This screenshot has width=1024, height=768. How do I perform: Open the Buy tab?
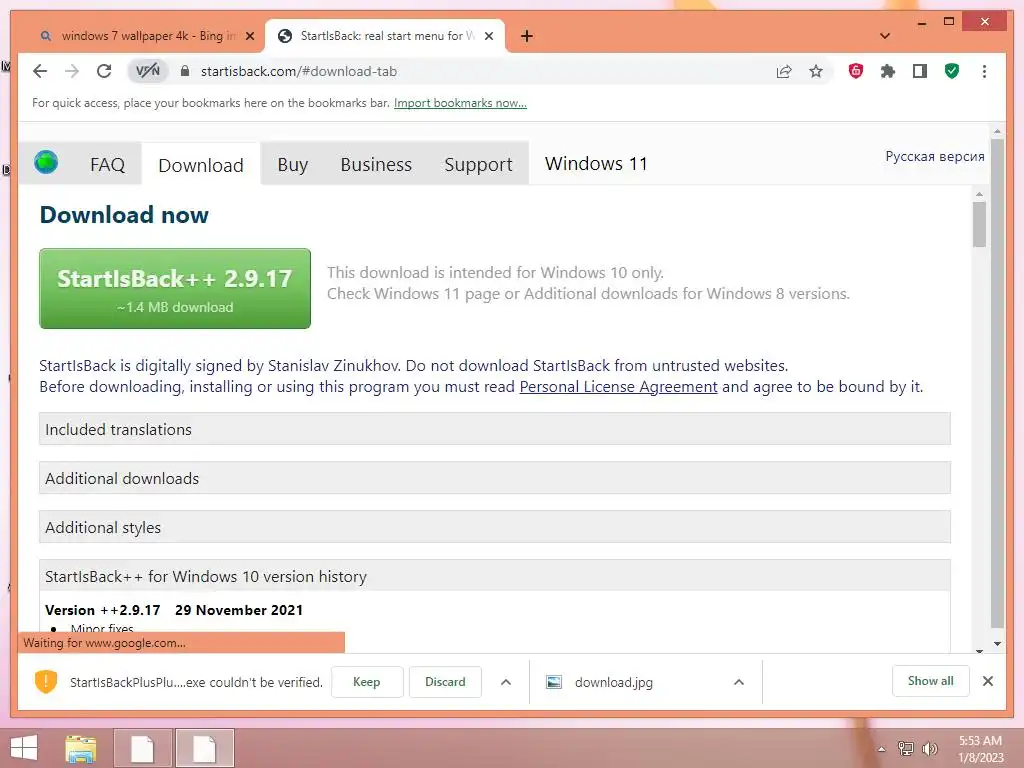[293, 165]
